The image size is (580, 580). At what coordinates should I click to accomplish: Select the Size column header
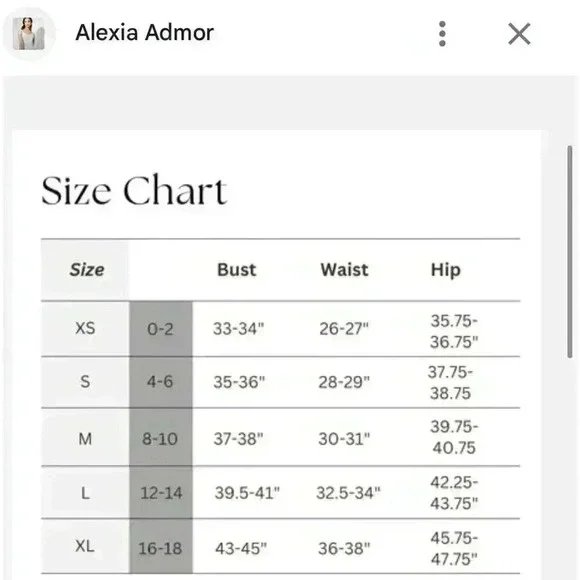[x=87, y=270]
